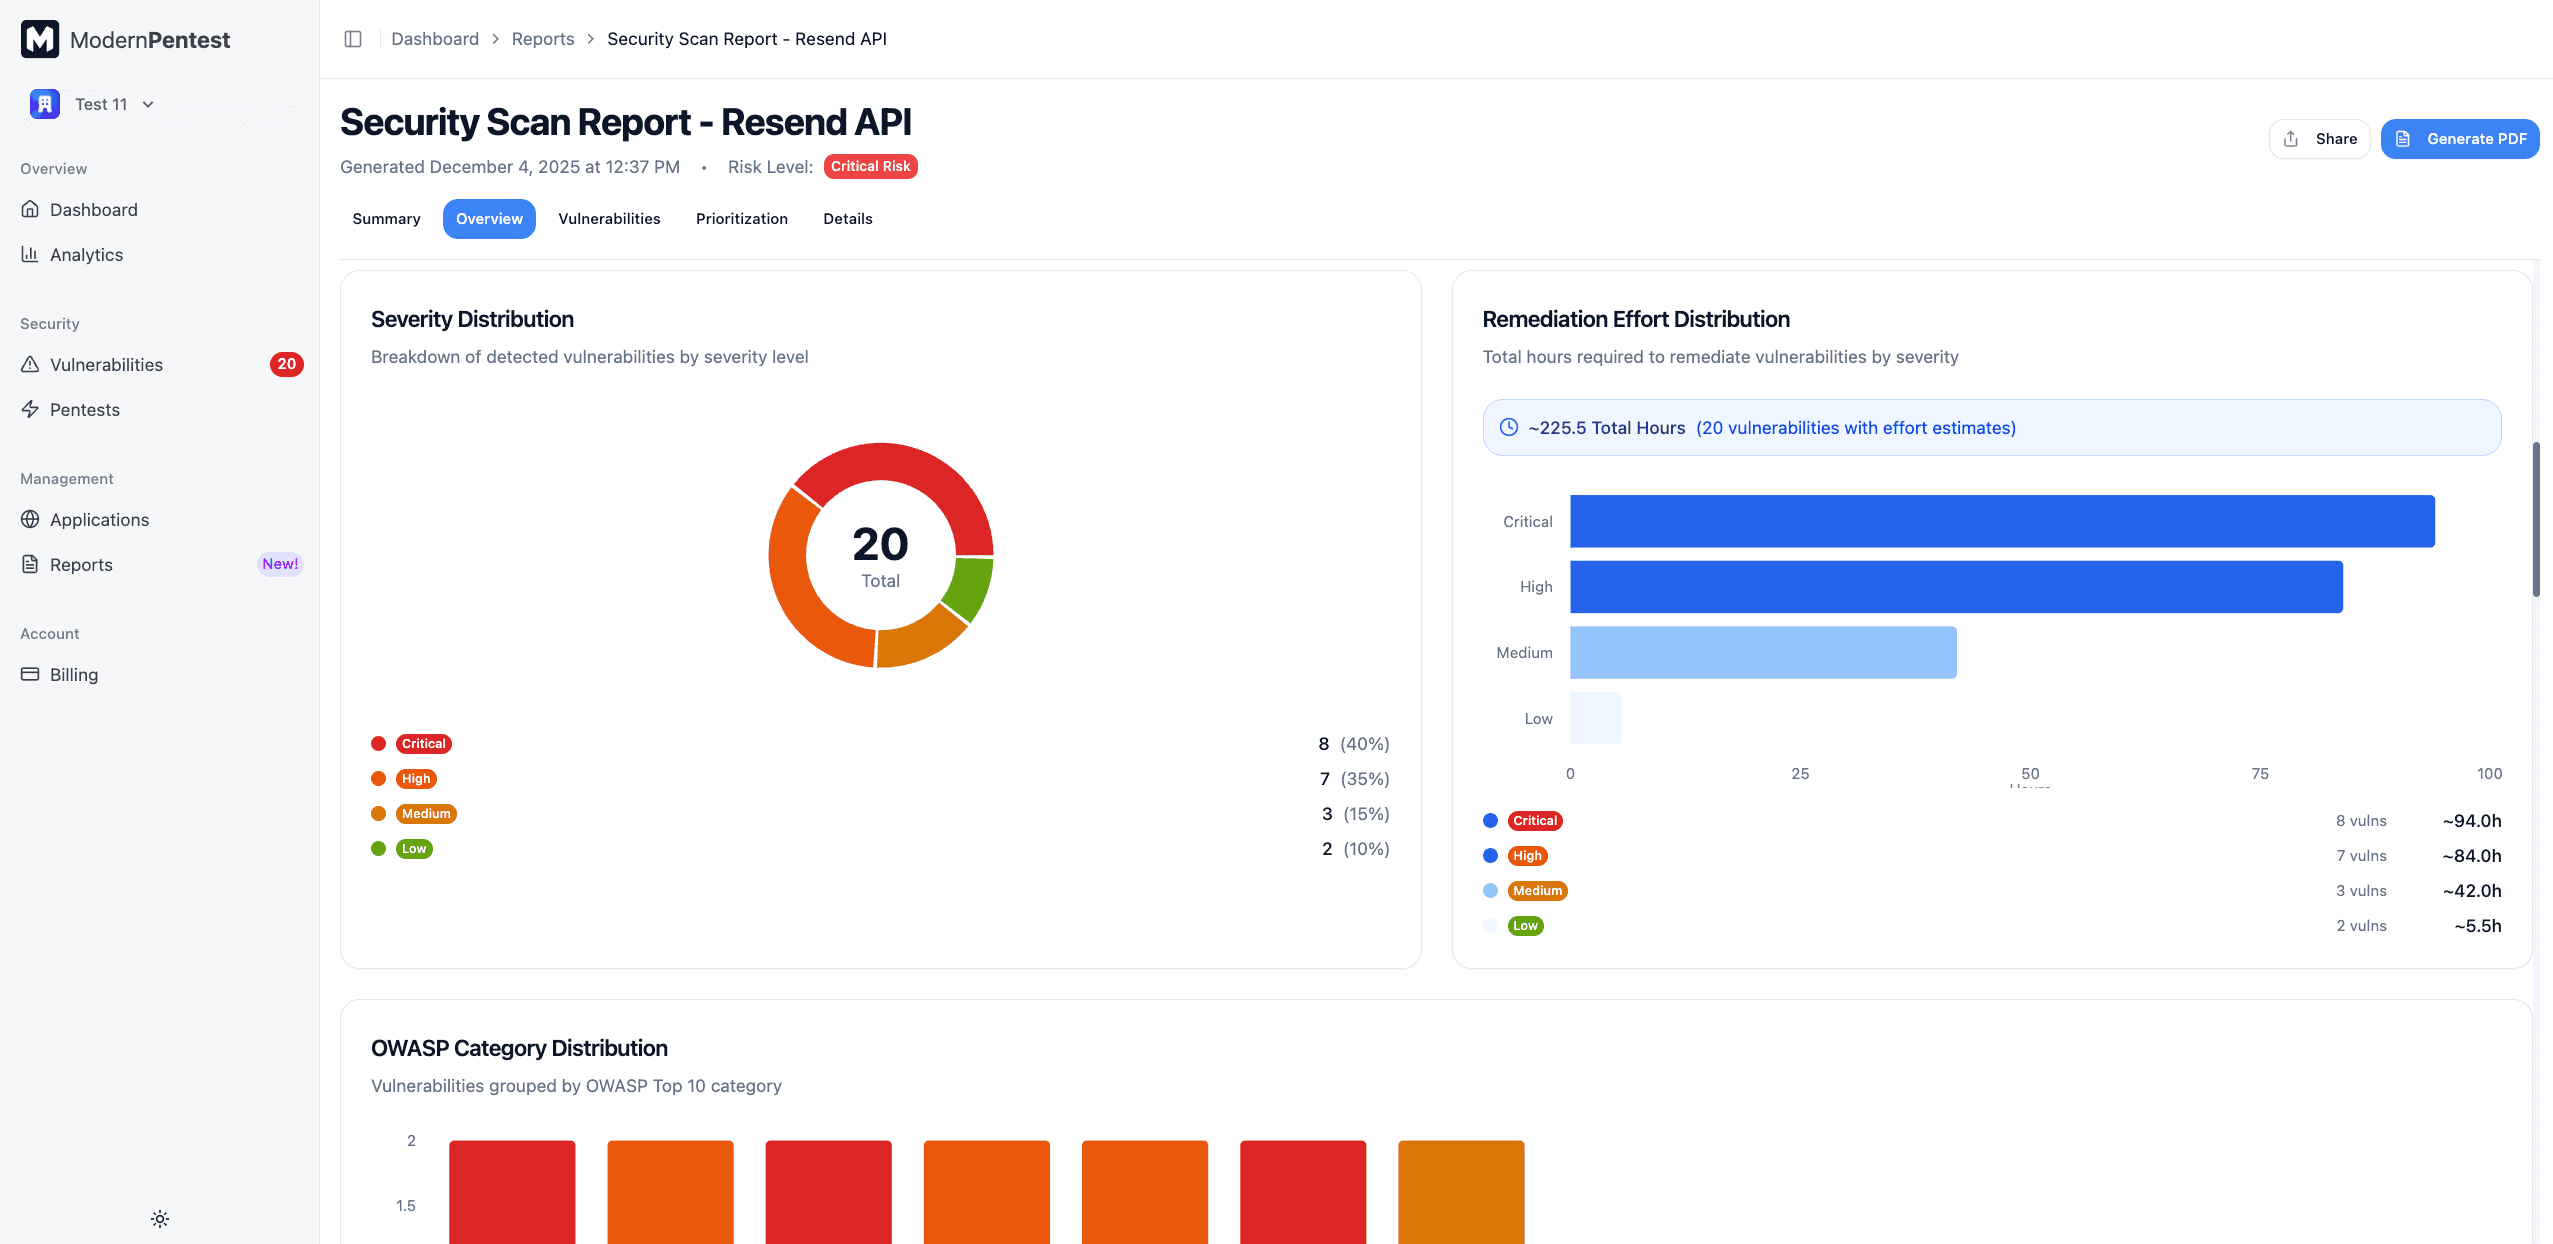This screenshot has width=2553, height=1244.
Task: Click the Share upload icon
Action: [2292, 138]
